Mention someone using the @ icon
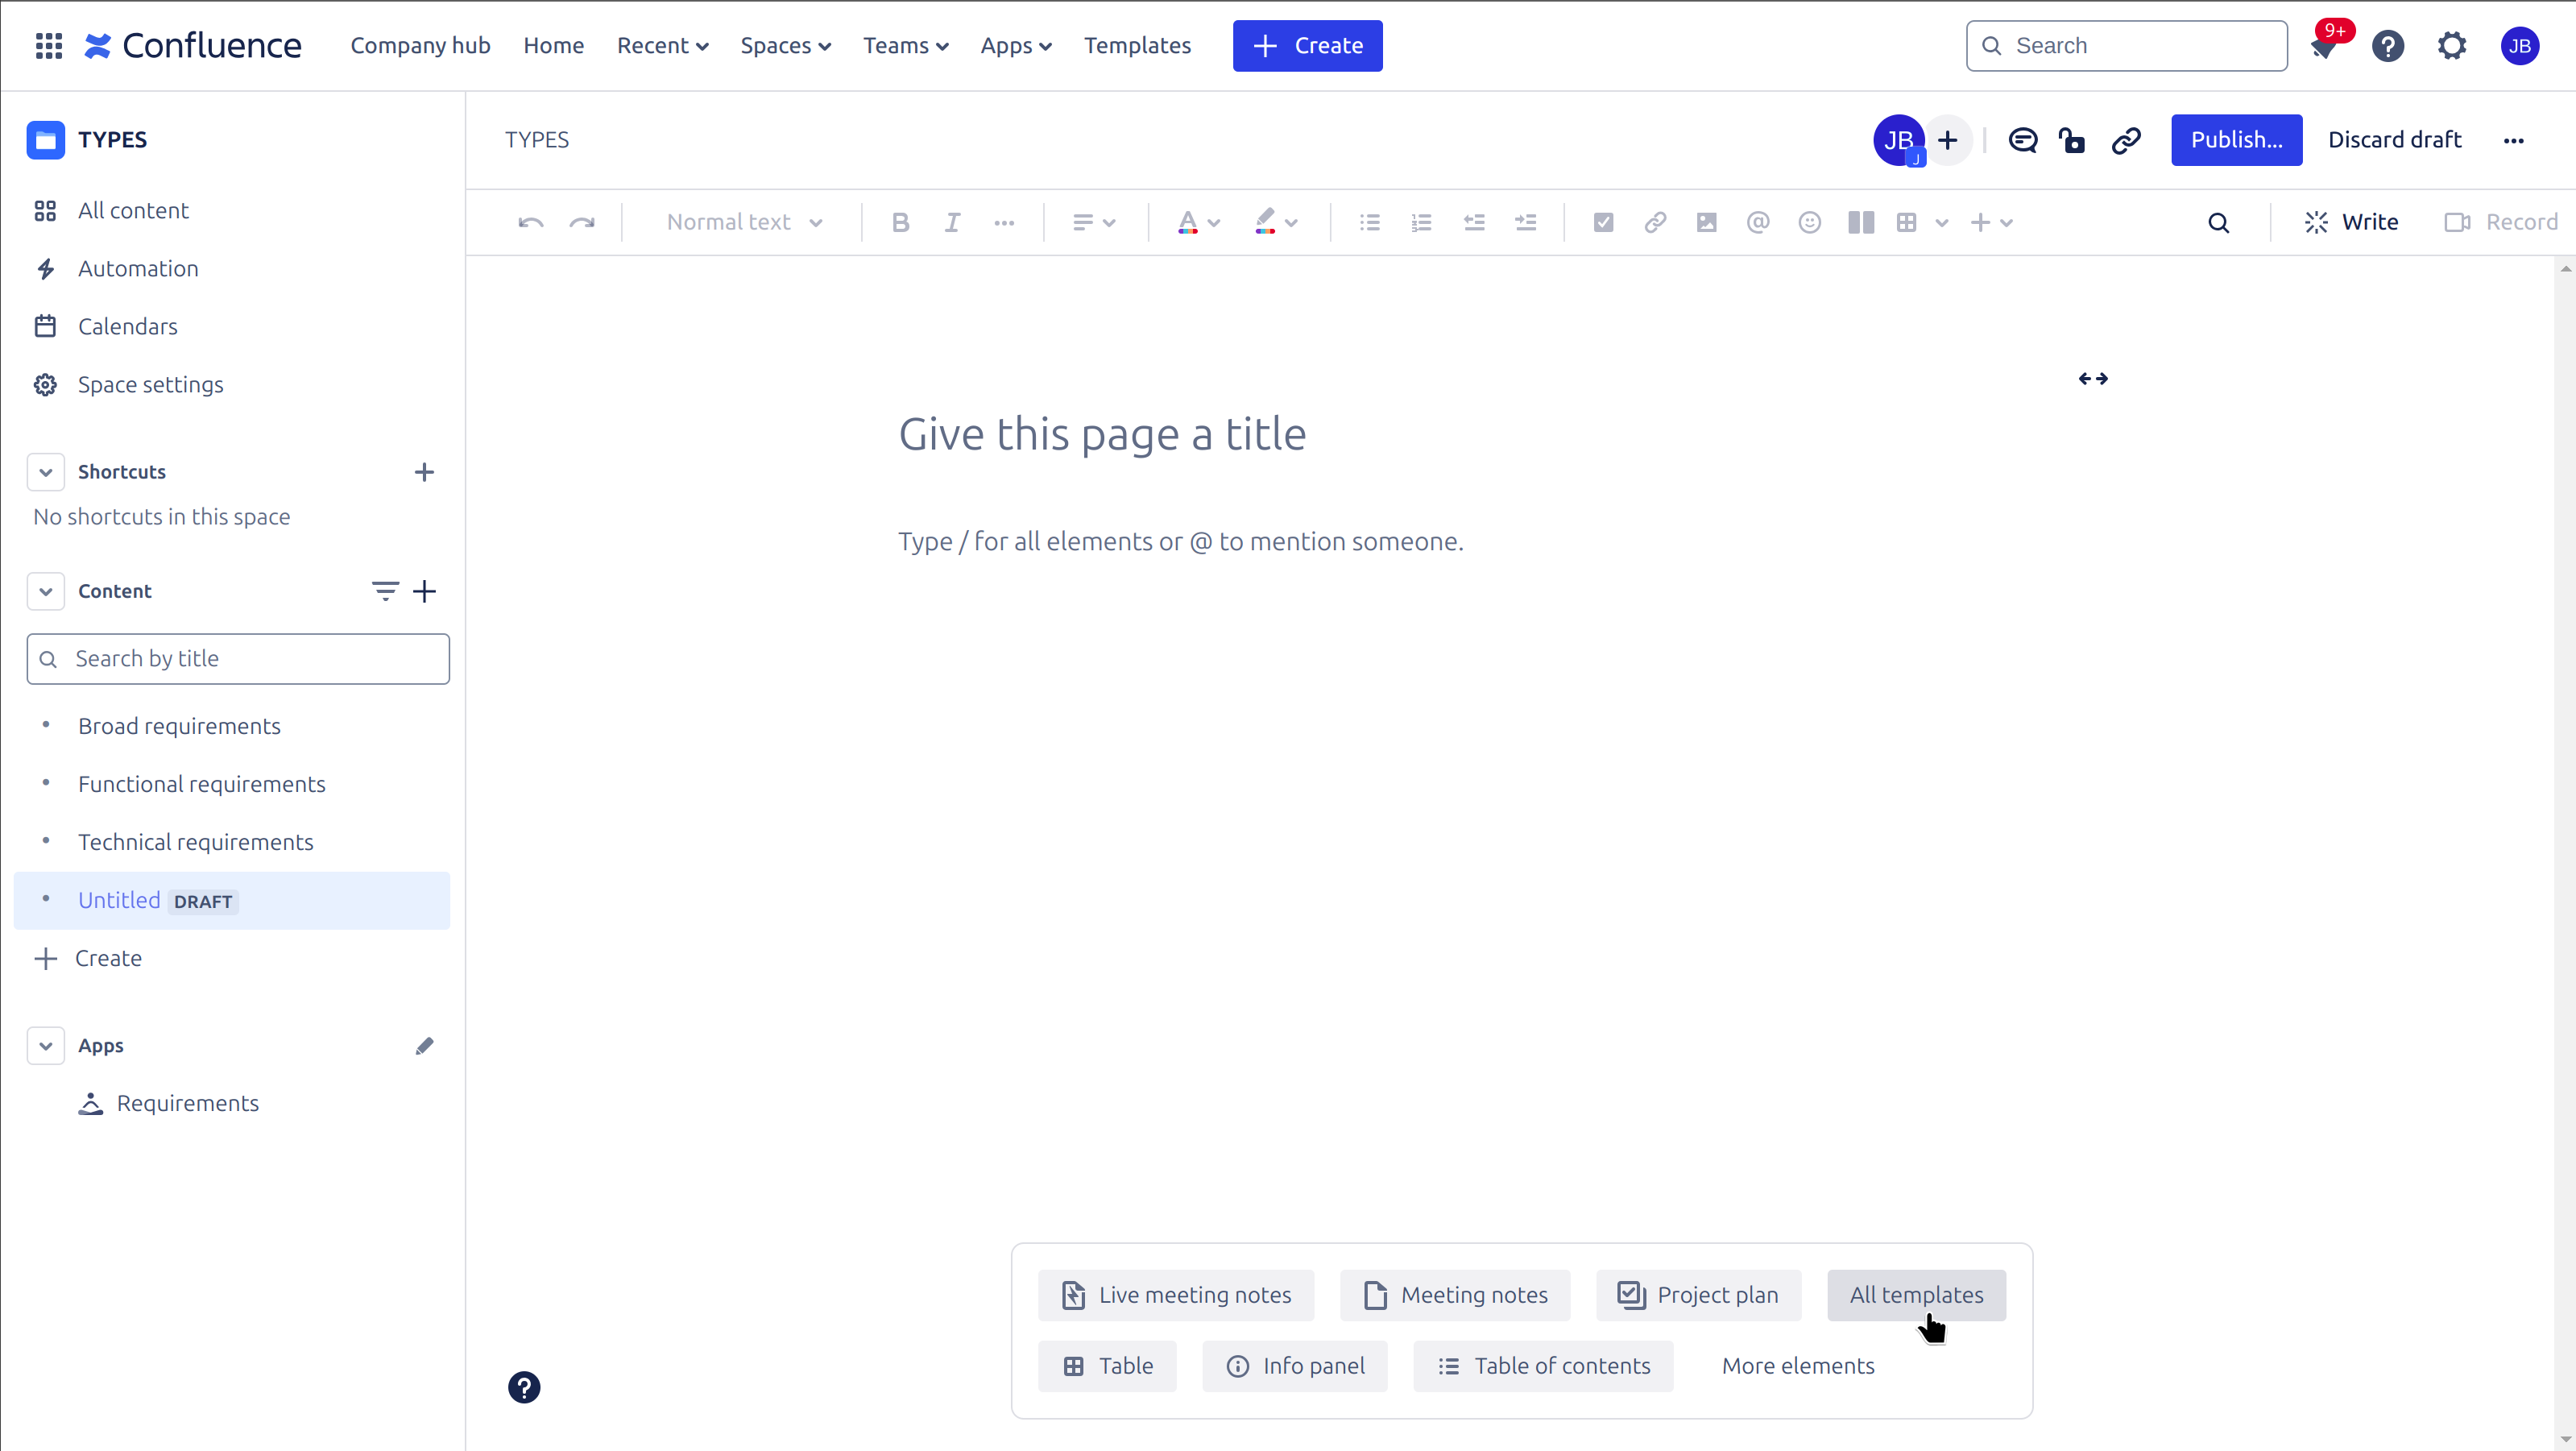 [x=1758, y=222]
